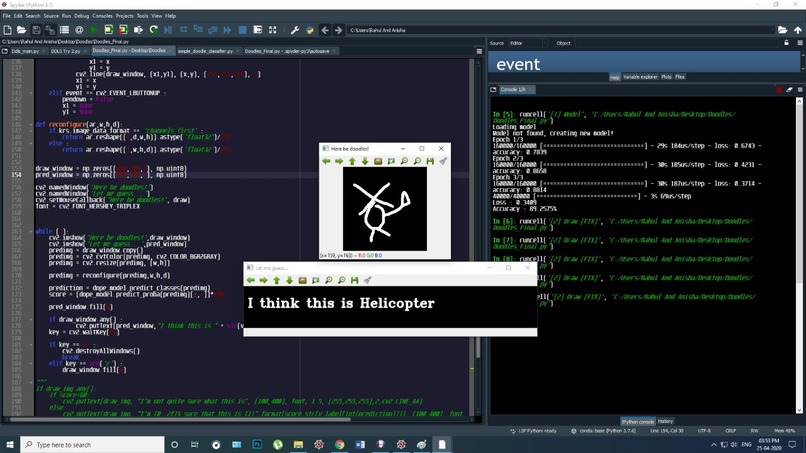Open File Explorer from the taskbar
This screenshot has width=806, height=453.
[298, 444]
